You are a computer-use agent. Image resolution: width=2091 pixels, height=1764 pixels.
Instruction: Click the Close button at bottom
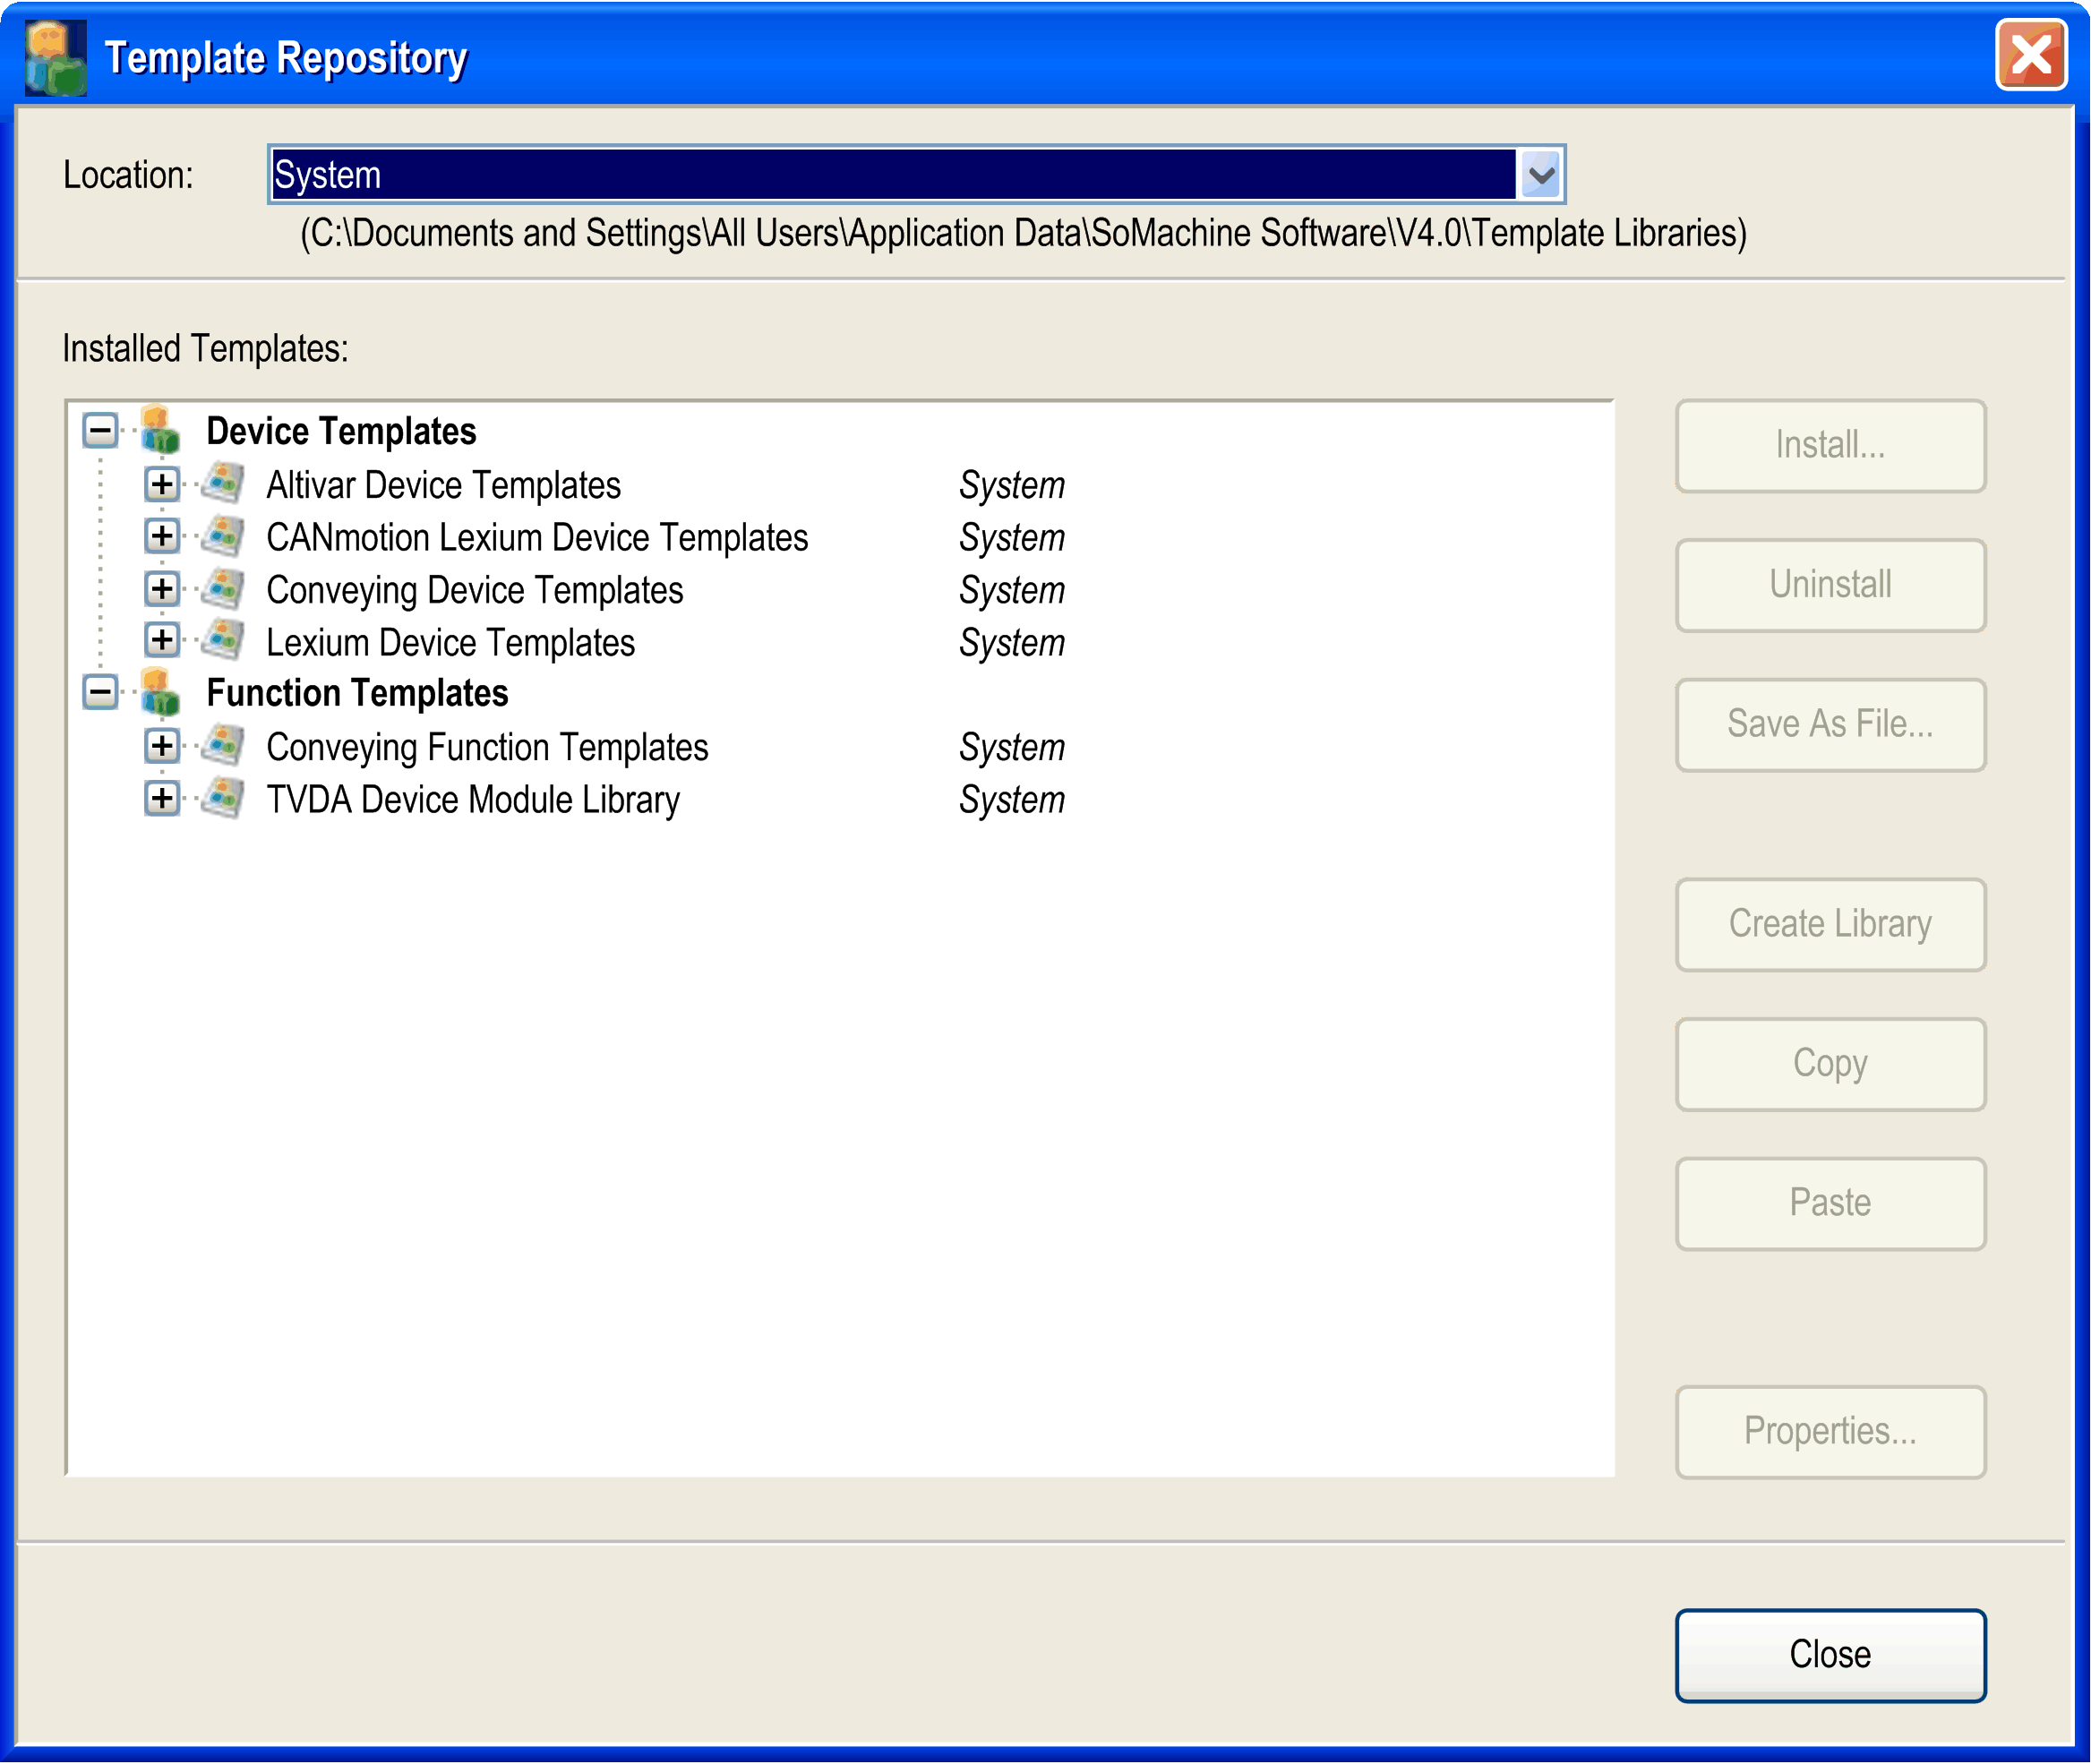[x=1830, y=1655]
